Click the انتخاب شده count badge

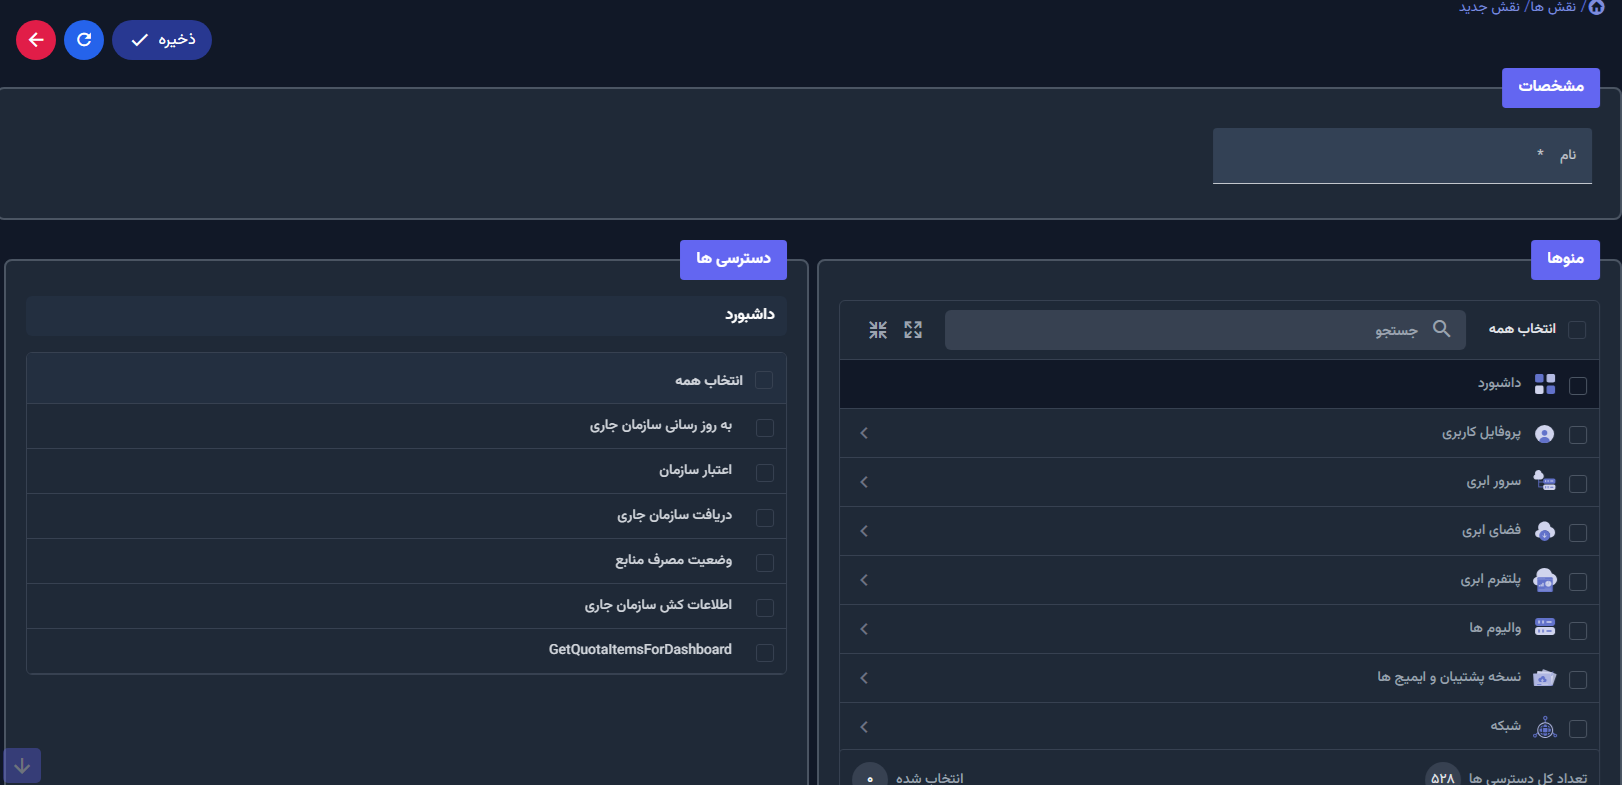(x=870, y=777)
